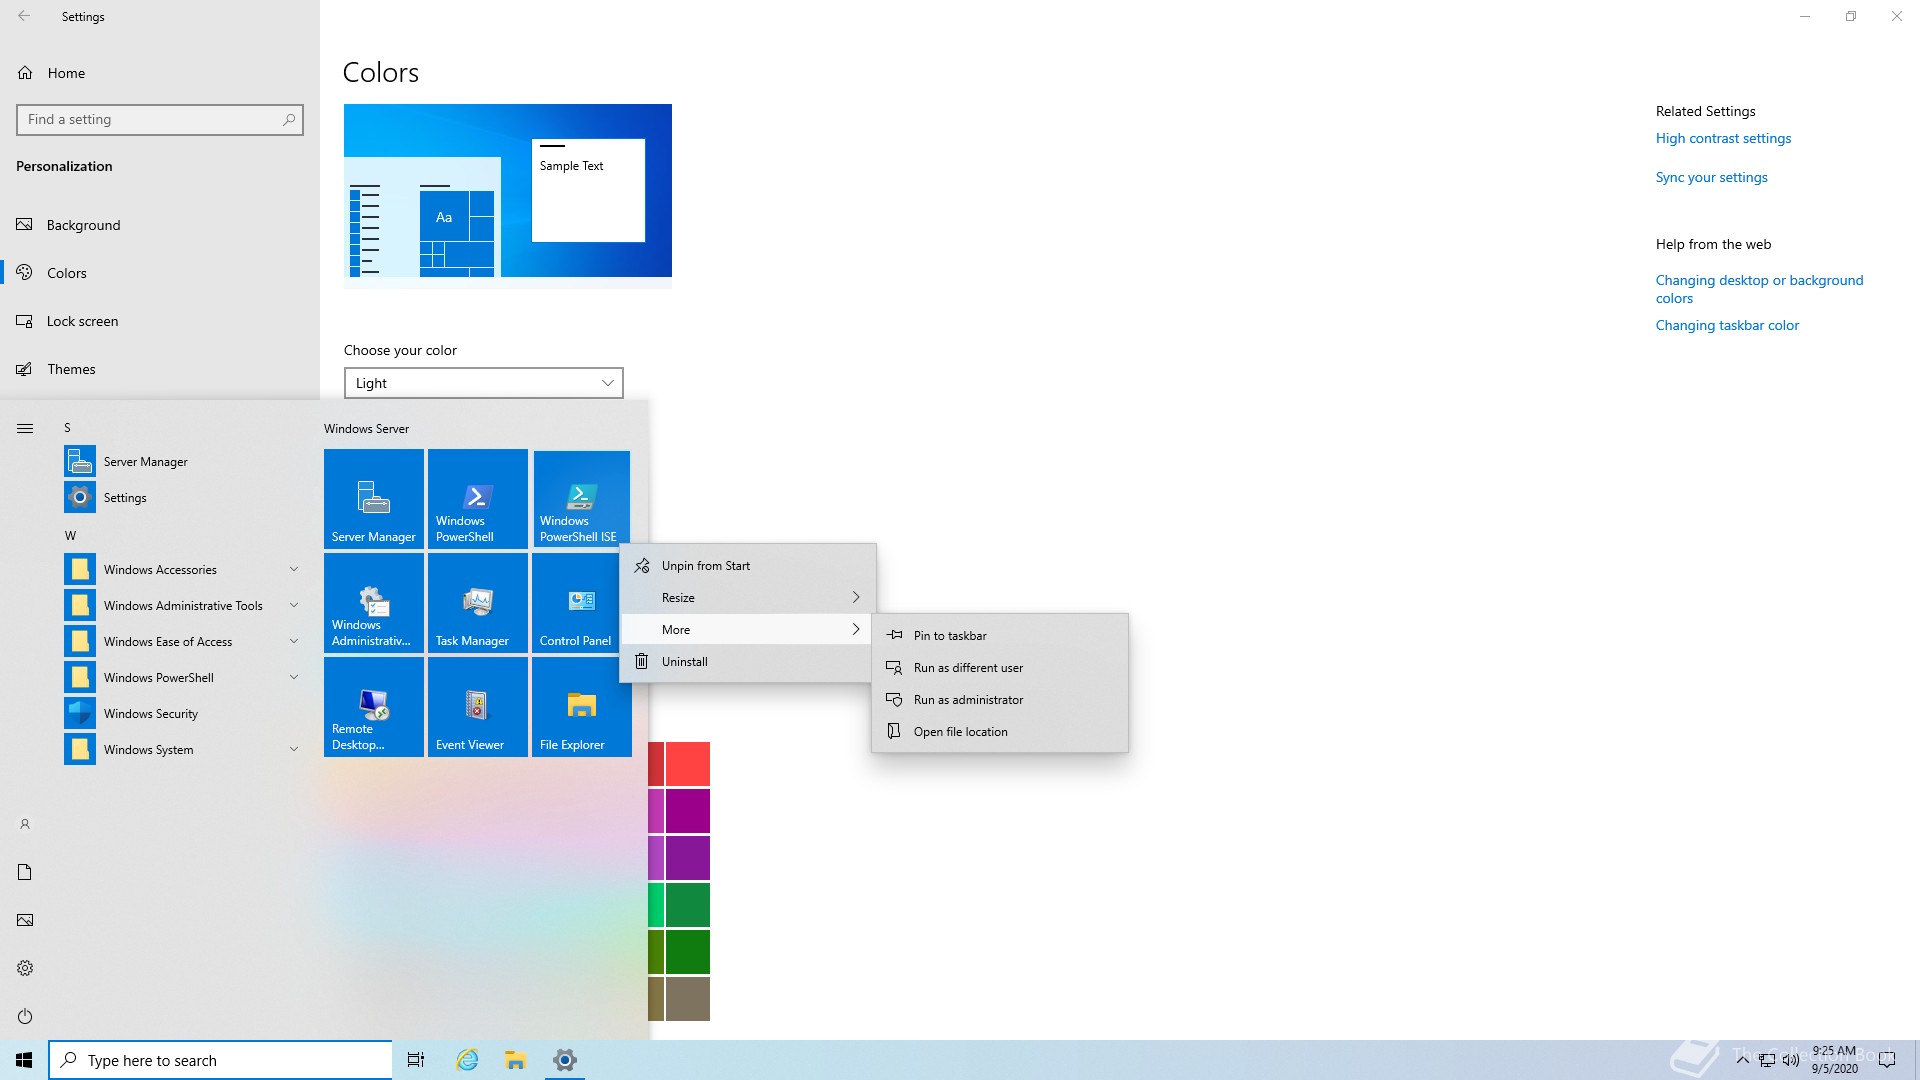This screenshot has height=1080, width=1920.
Task: Select Run as administrator
Action: [1000, 699]
